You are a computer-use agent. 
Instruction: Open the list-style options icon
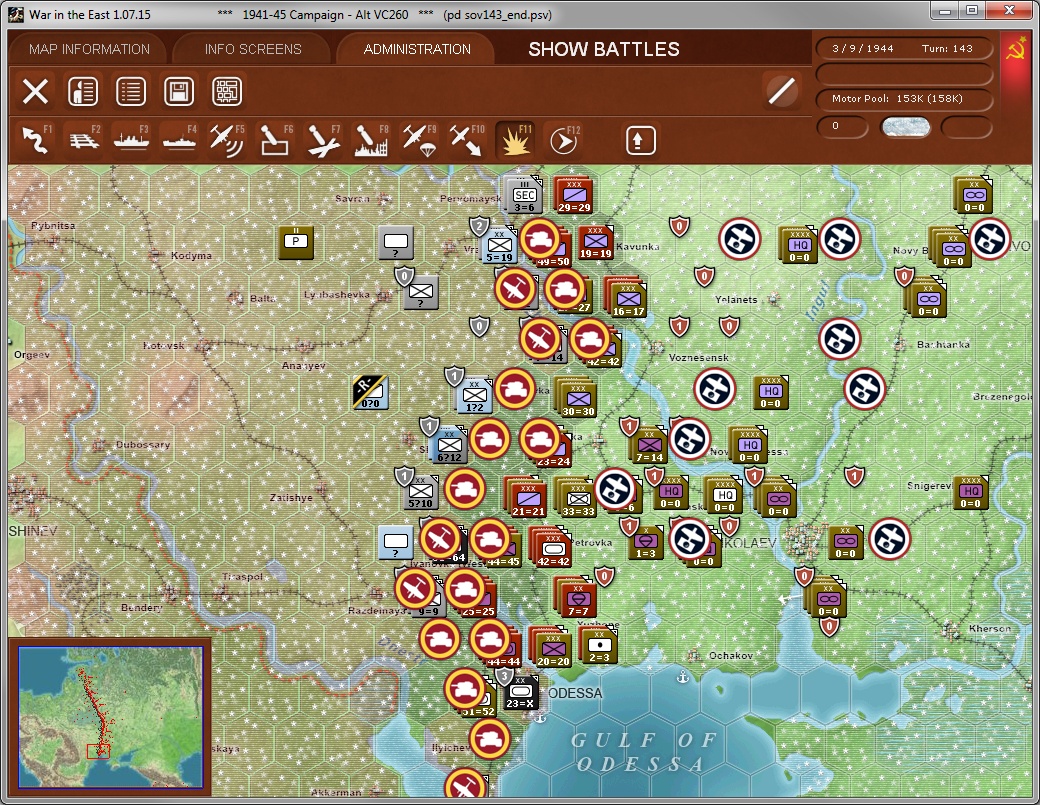coord(131,91)
